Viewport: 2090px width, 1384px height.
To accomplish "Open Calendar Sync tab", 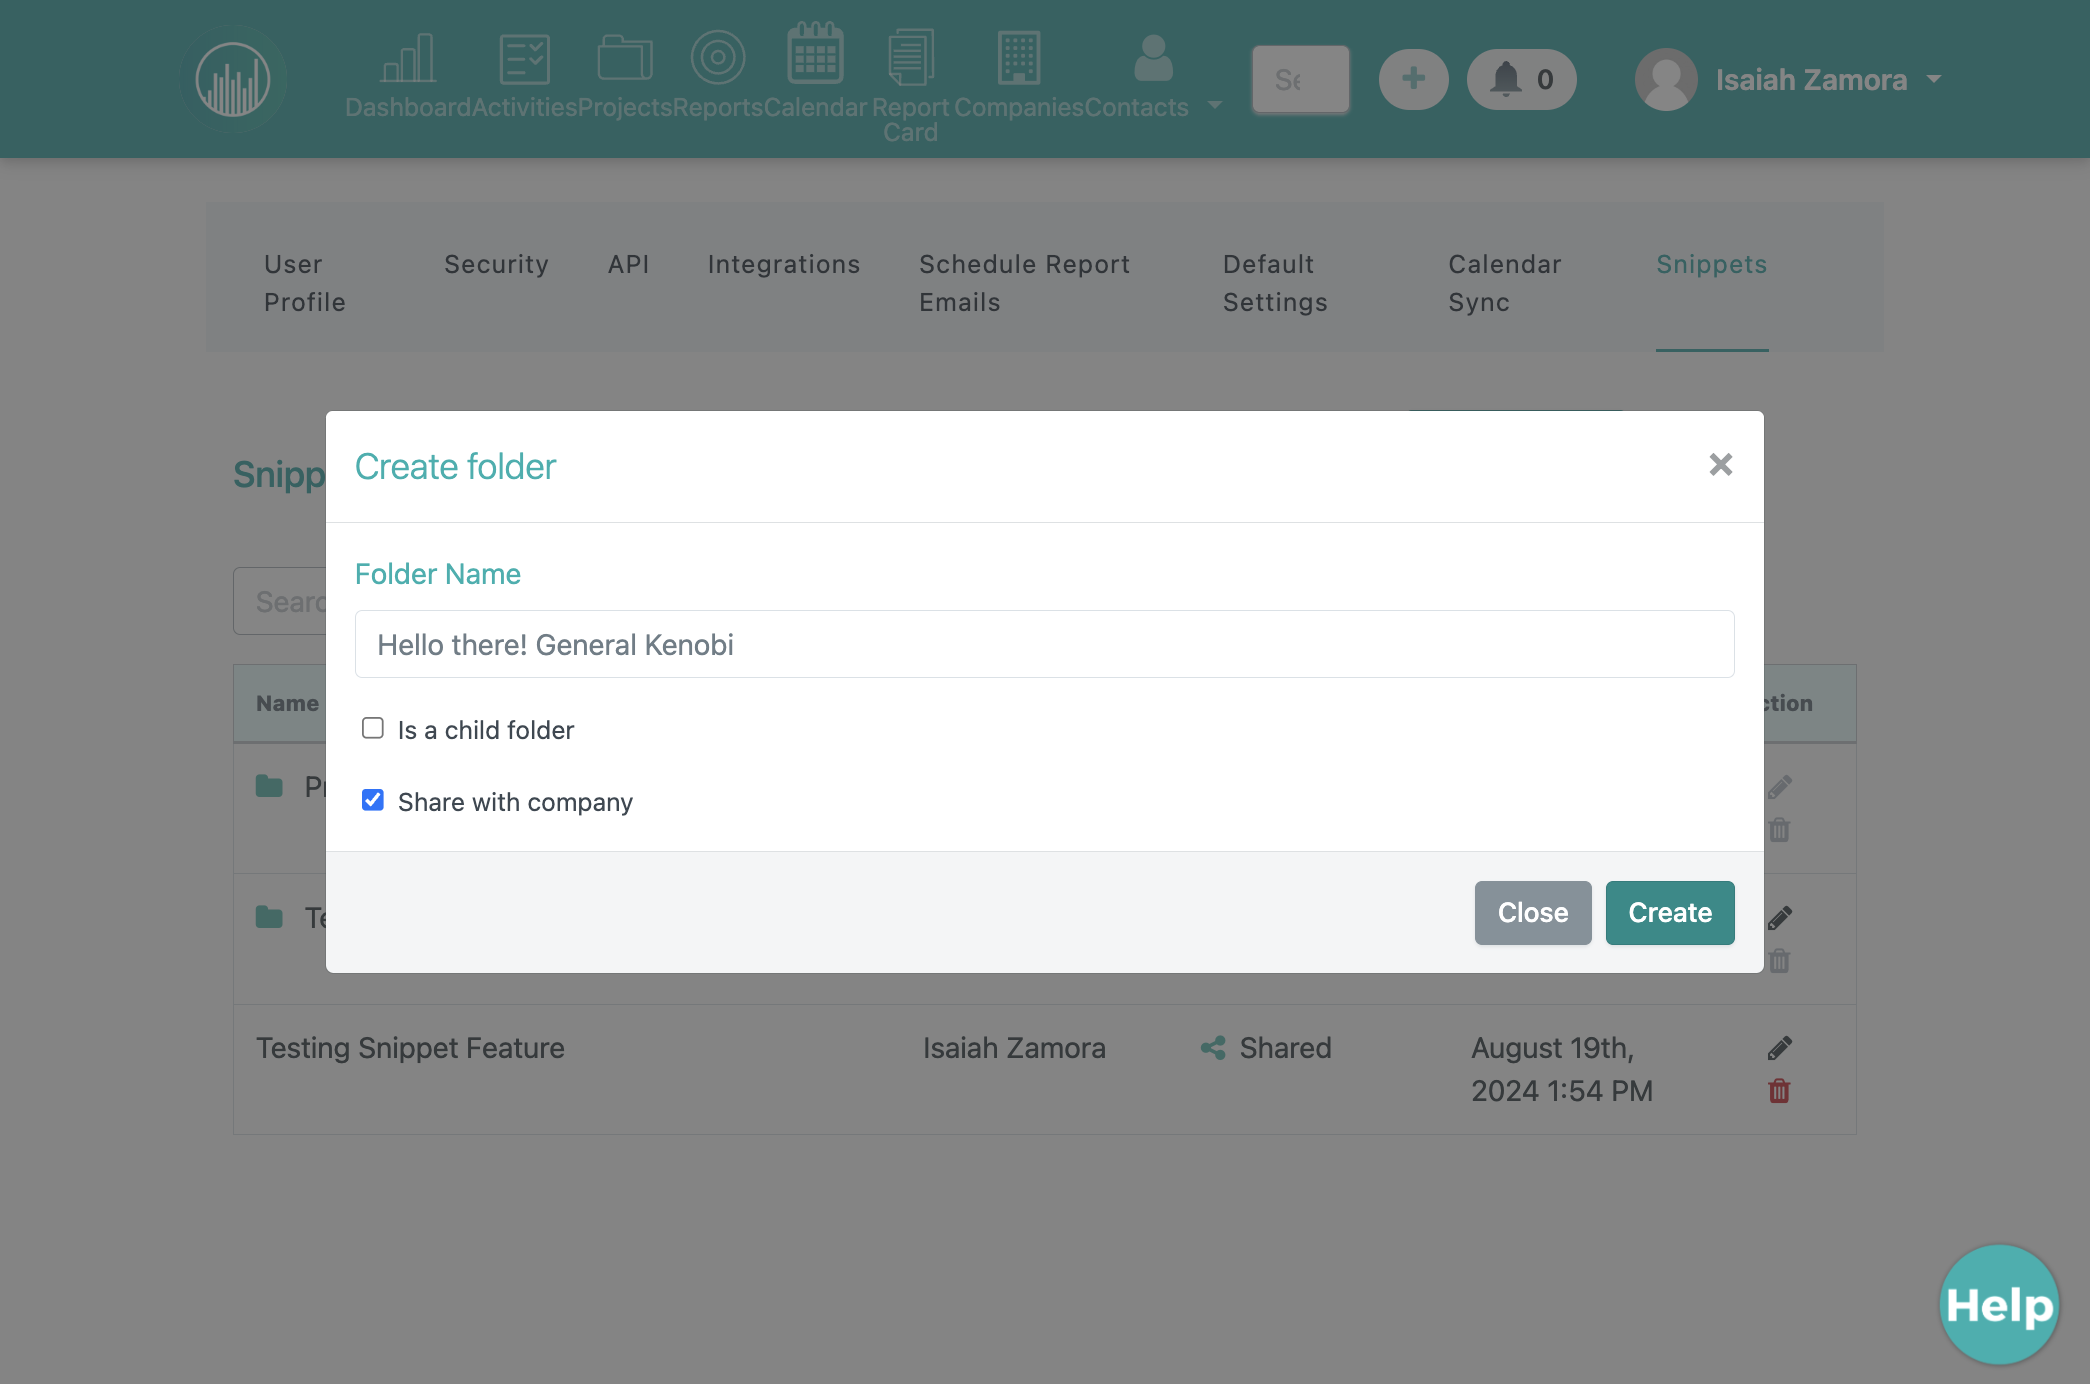I will [1504, 283].
